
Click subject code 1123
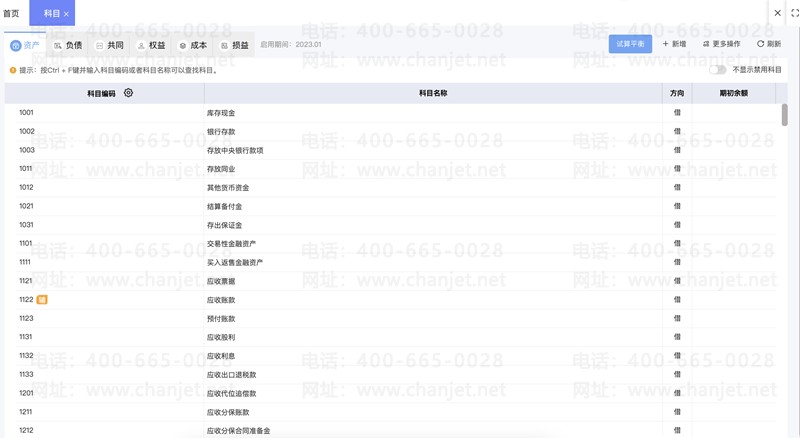click(x=27, y=318)
